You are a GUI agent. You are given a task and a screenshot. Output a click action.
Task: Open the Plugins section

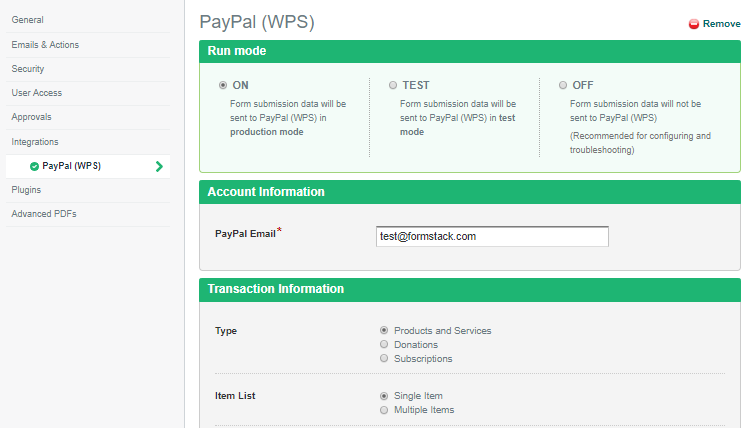coord(26,189)
